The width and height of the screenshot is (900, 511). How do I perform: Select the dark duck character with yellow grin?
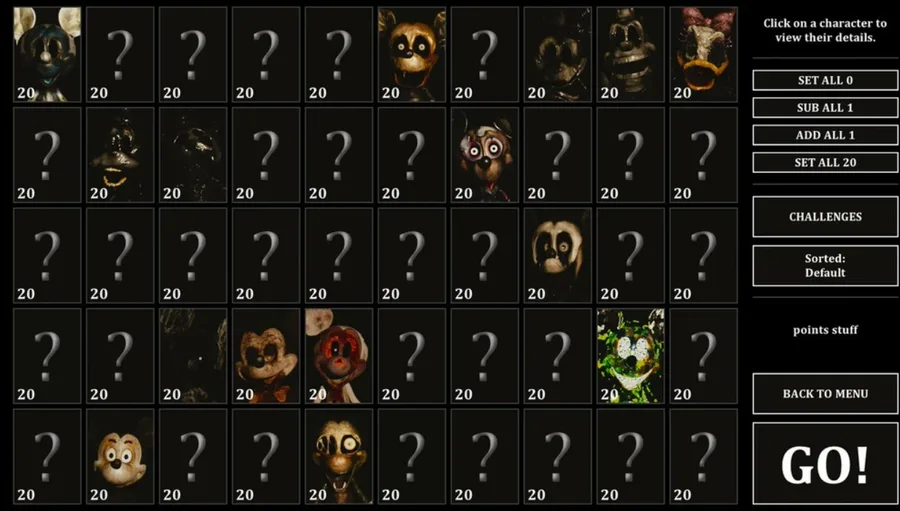(120, 155)
